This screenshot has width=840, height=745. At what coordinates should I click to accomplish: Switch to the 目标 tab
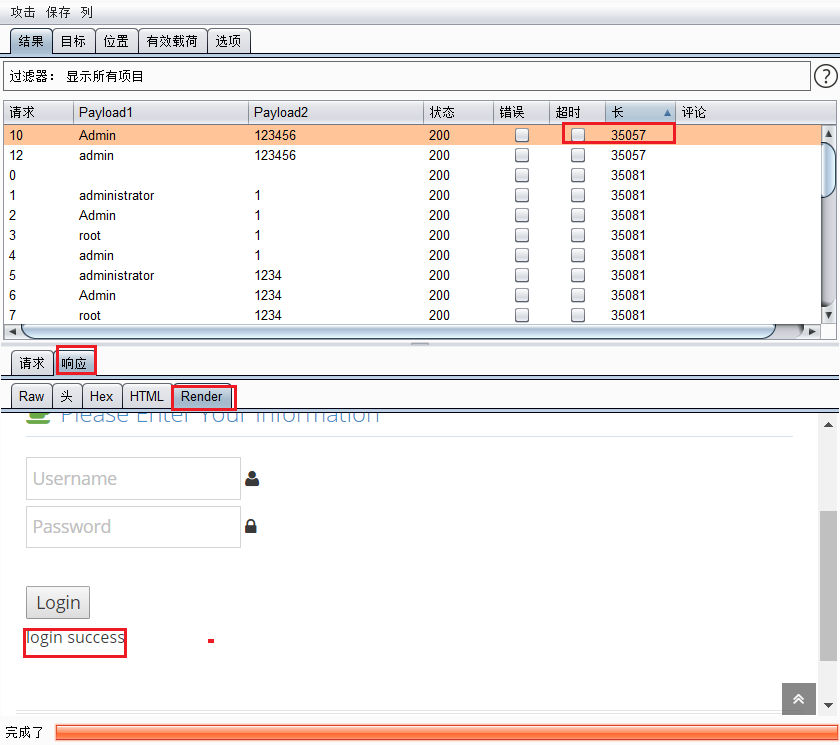click(73, 41)
